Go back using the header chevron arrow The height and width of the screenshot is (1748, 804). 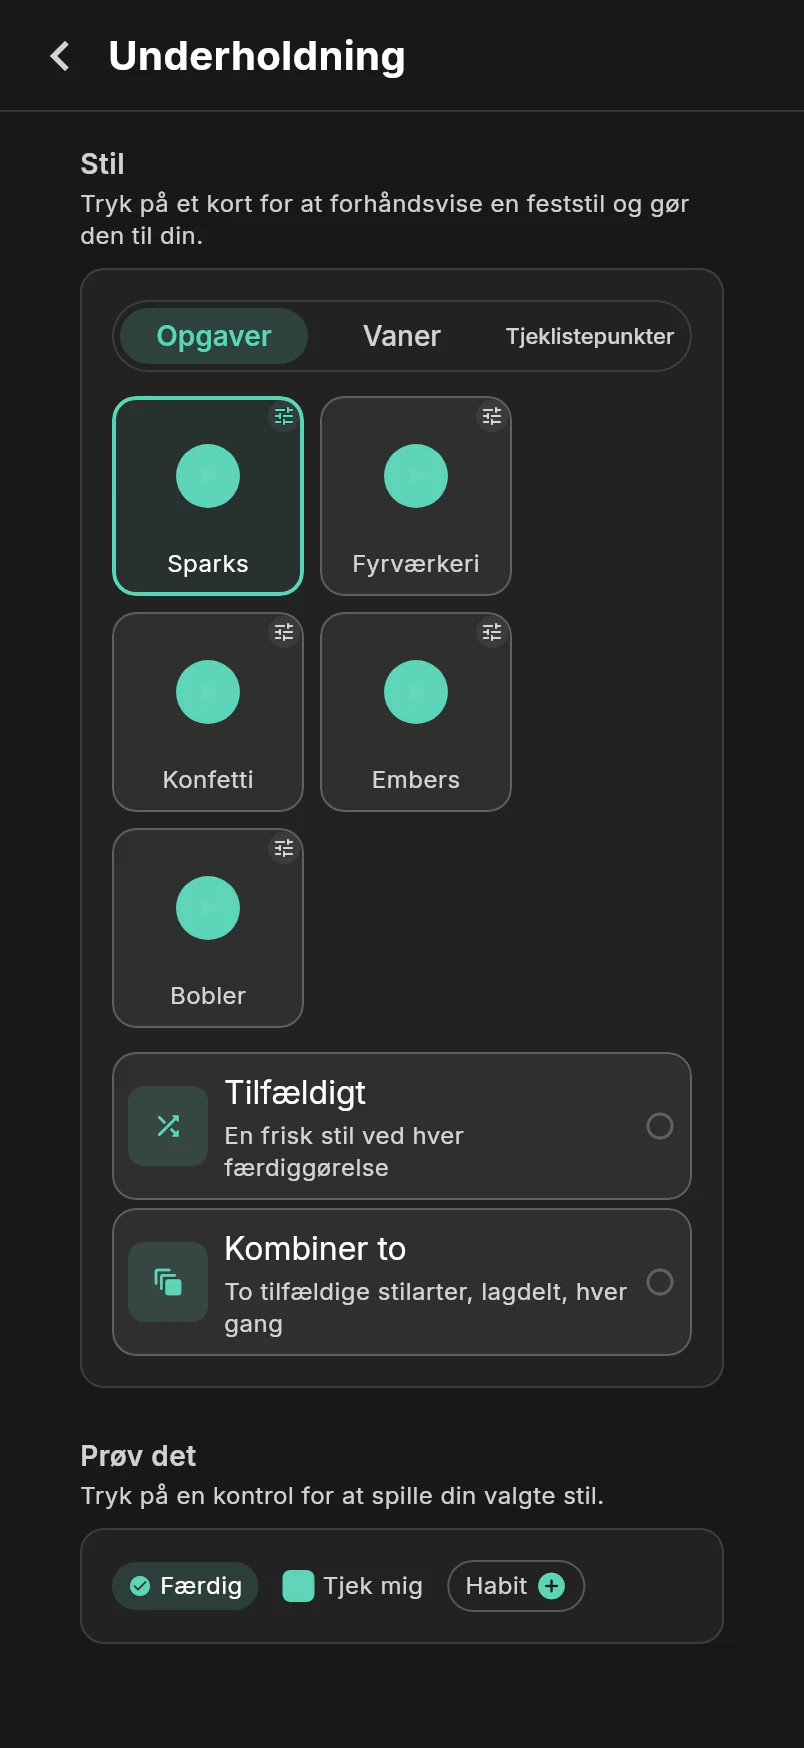click(60, 56)
